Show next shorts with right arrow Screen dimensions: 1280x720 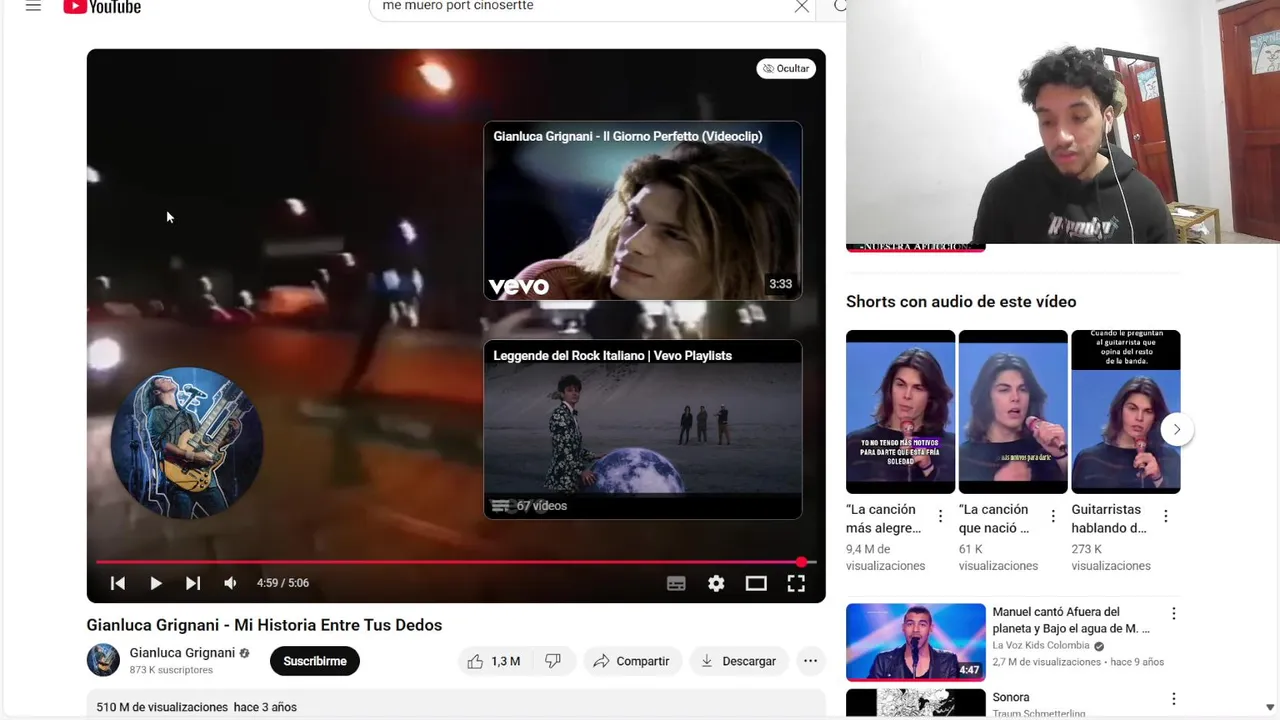pyautogui.click(x=1177, y=429)
